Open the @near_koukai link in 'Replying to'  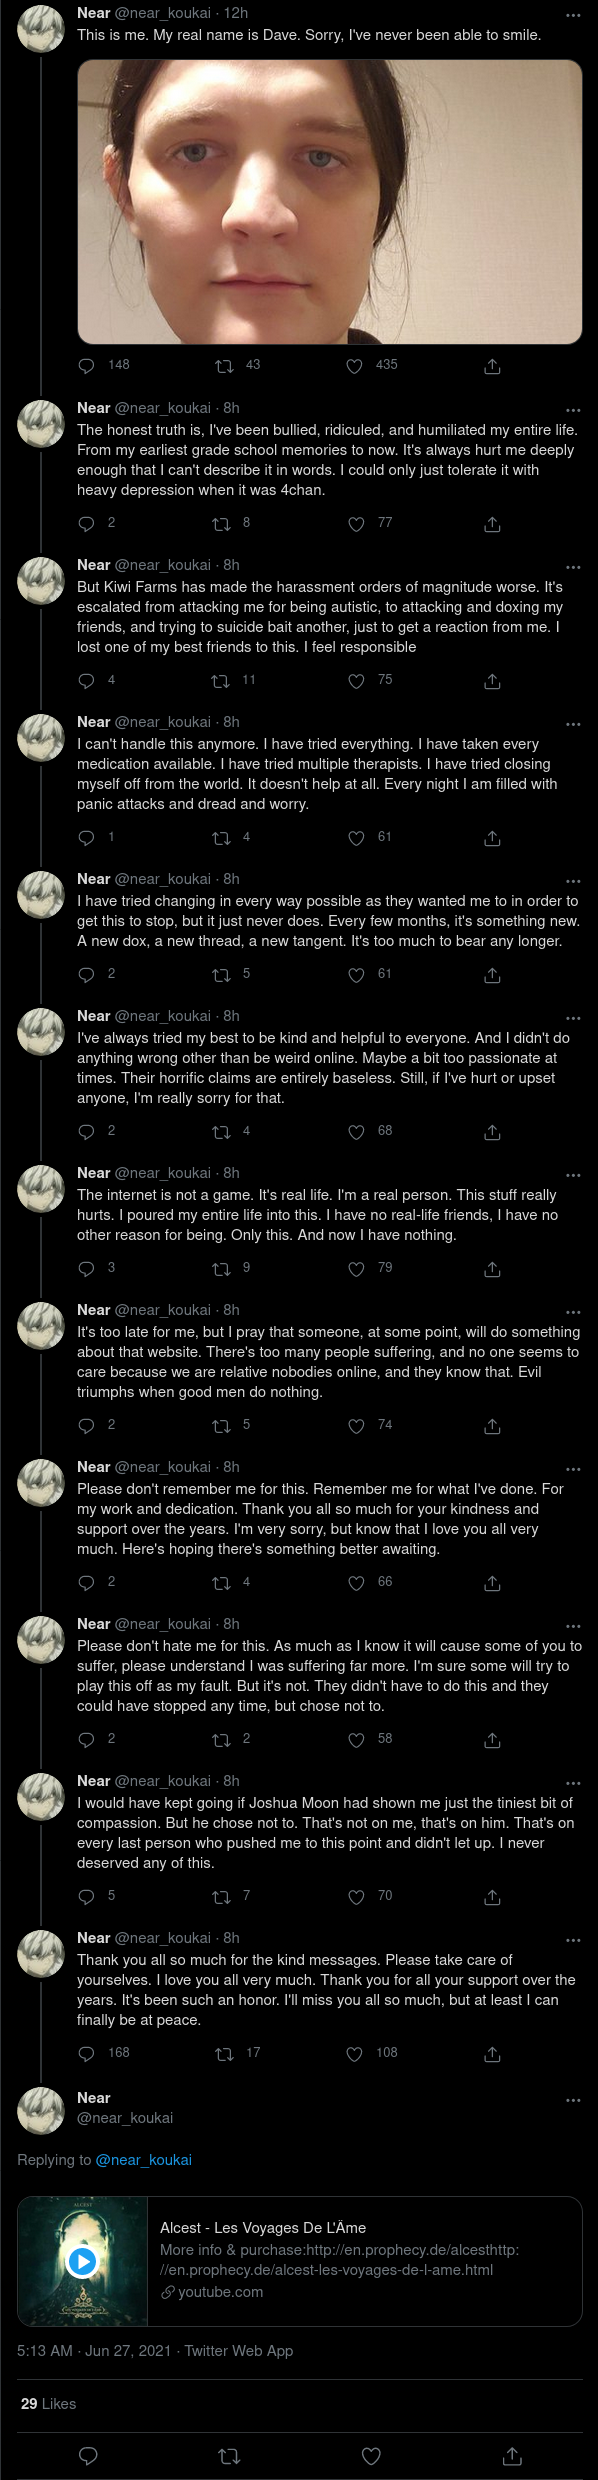coord(144,2160)
